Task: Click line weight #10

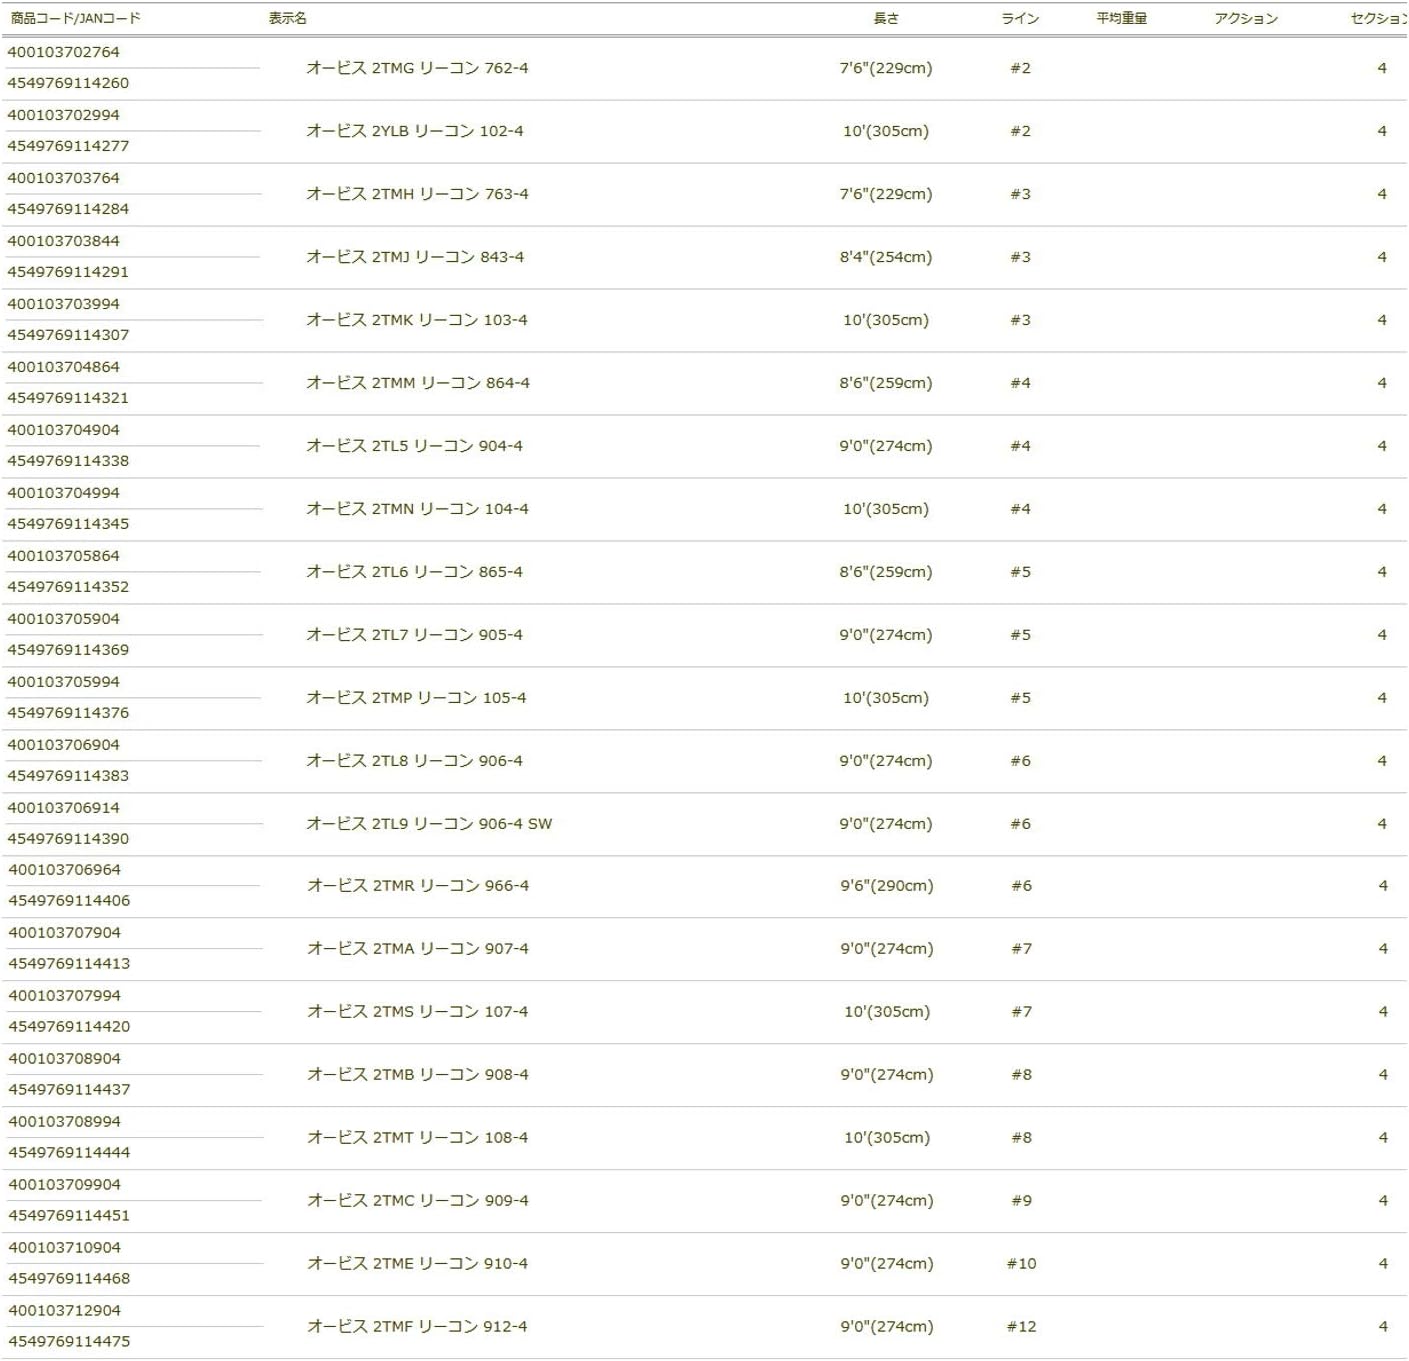Action: [1021, 1264]
